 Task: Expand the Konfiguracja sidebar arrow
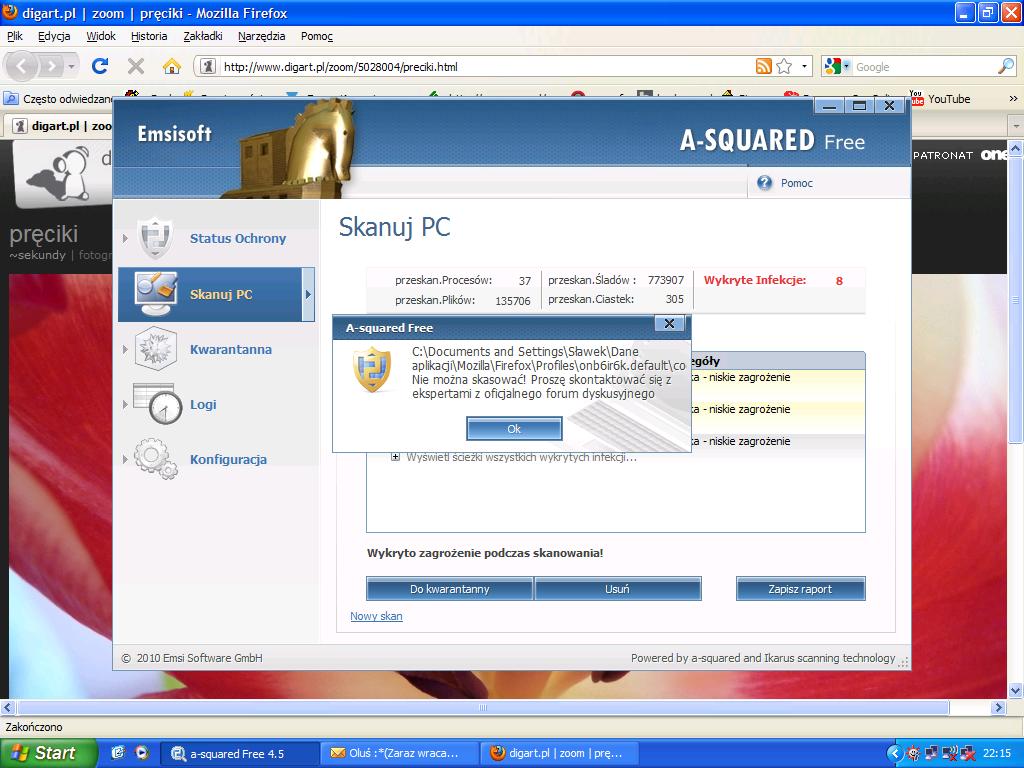point(125,459)
